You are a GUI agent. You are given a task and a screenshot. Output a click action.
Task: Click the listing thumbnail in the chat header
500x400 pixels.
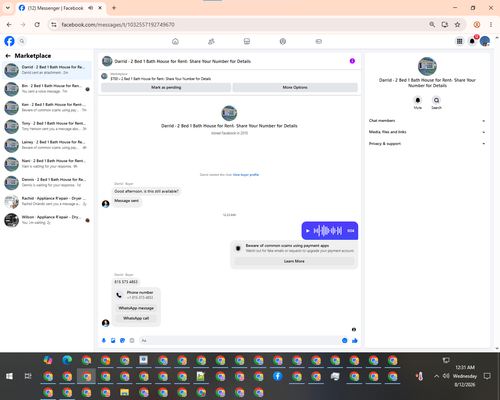pyautogui.click(x=107, y=61)
